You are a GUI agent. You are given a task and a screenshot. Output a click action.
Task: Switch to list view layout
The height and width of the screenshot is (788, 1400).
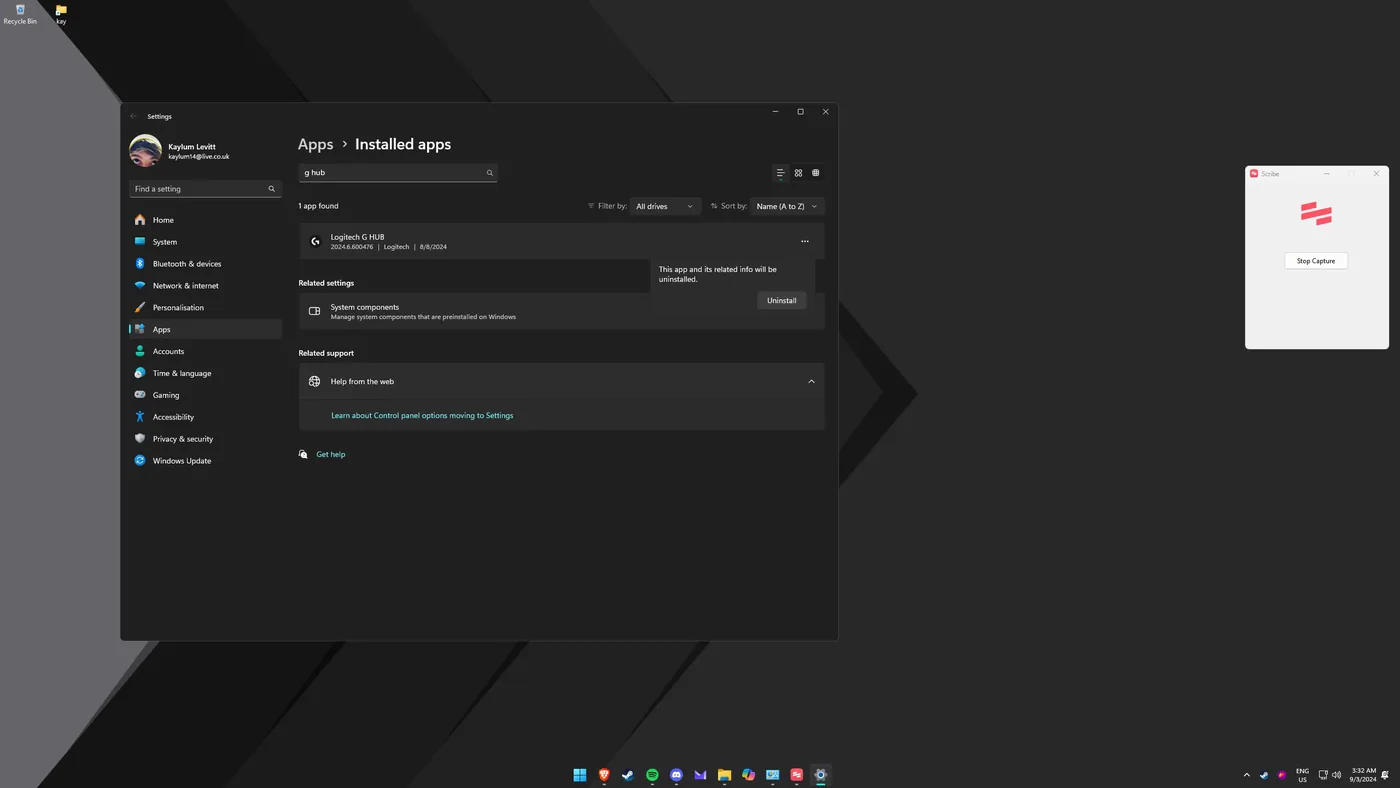[781, 173]
